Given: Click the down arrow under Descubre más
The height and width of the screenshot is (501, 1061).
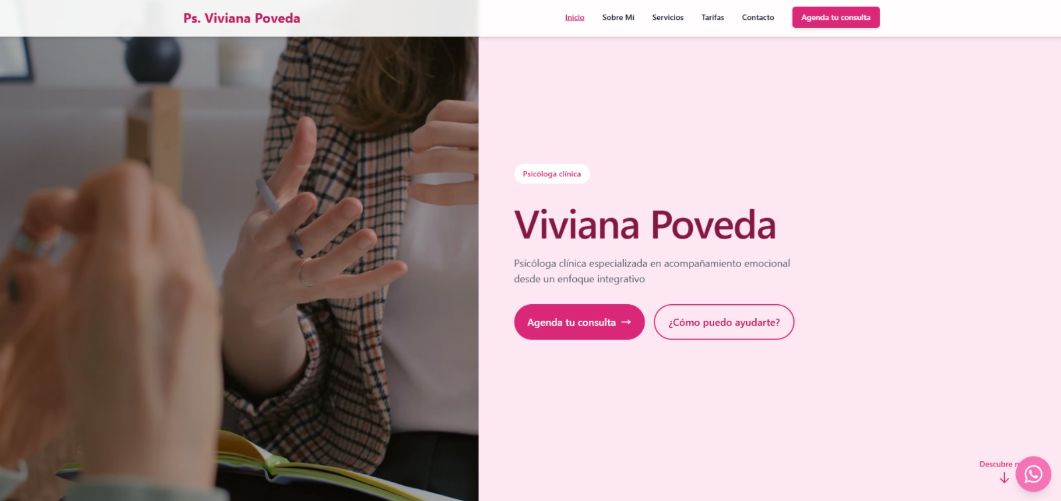Looking at the screenshot, I should (1004, 478).
